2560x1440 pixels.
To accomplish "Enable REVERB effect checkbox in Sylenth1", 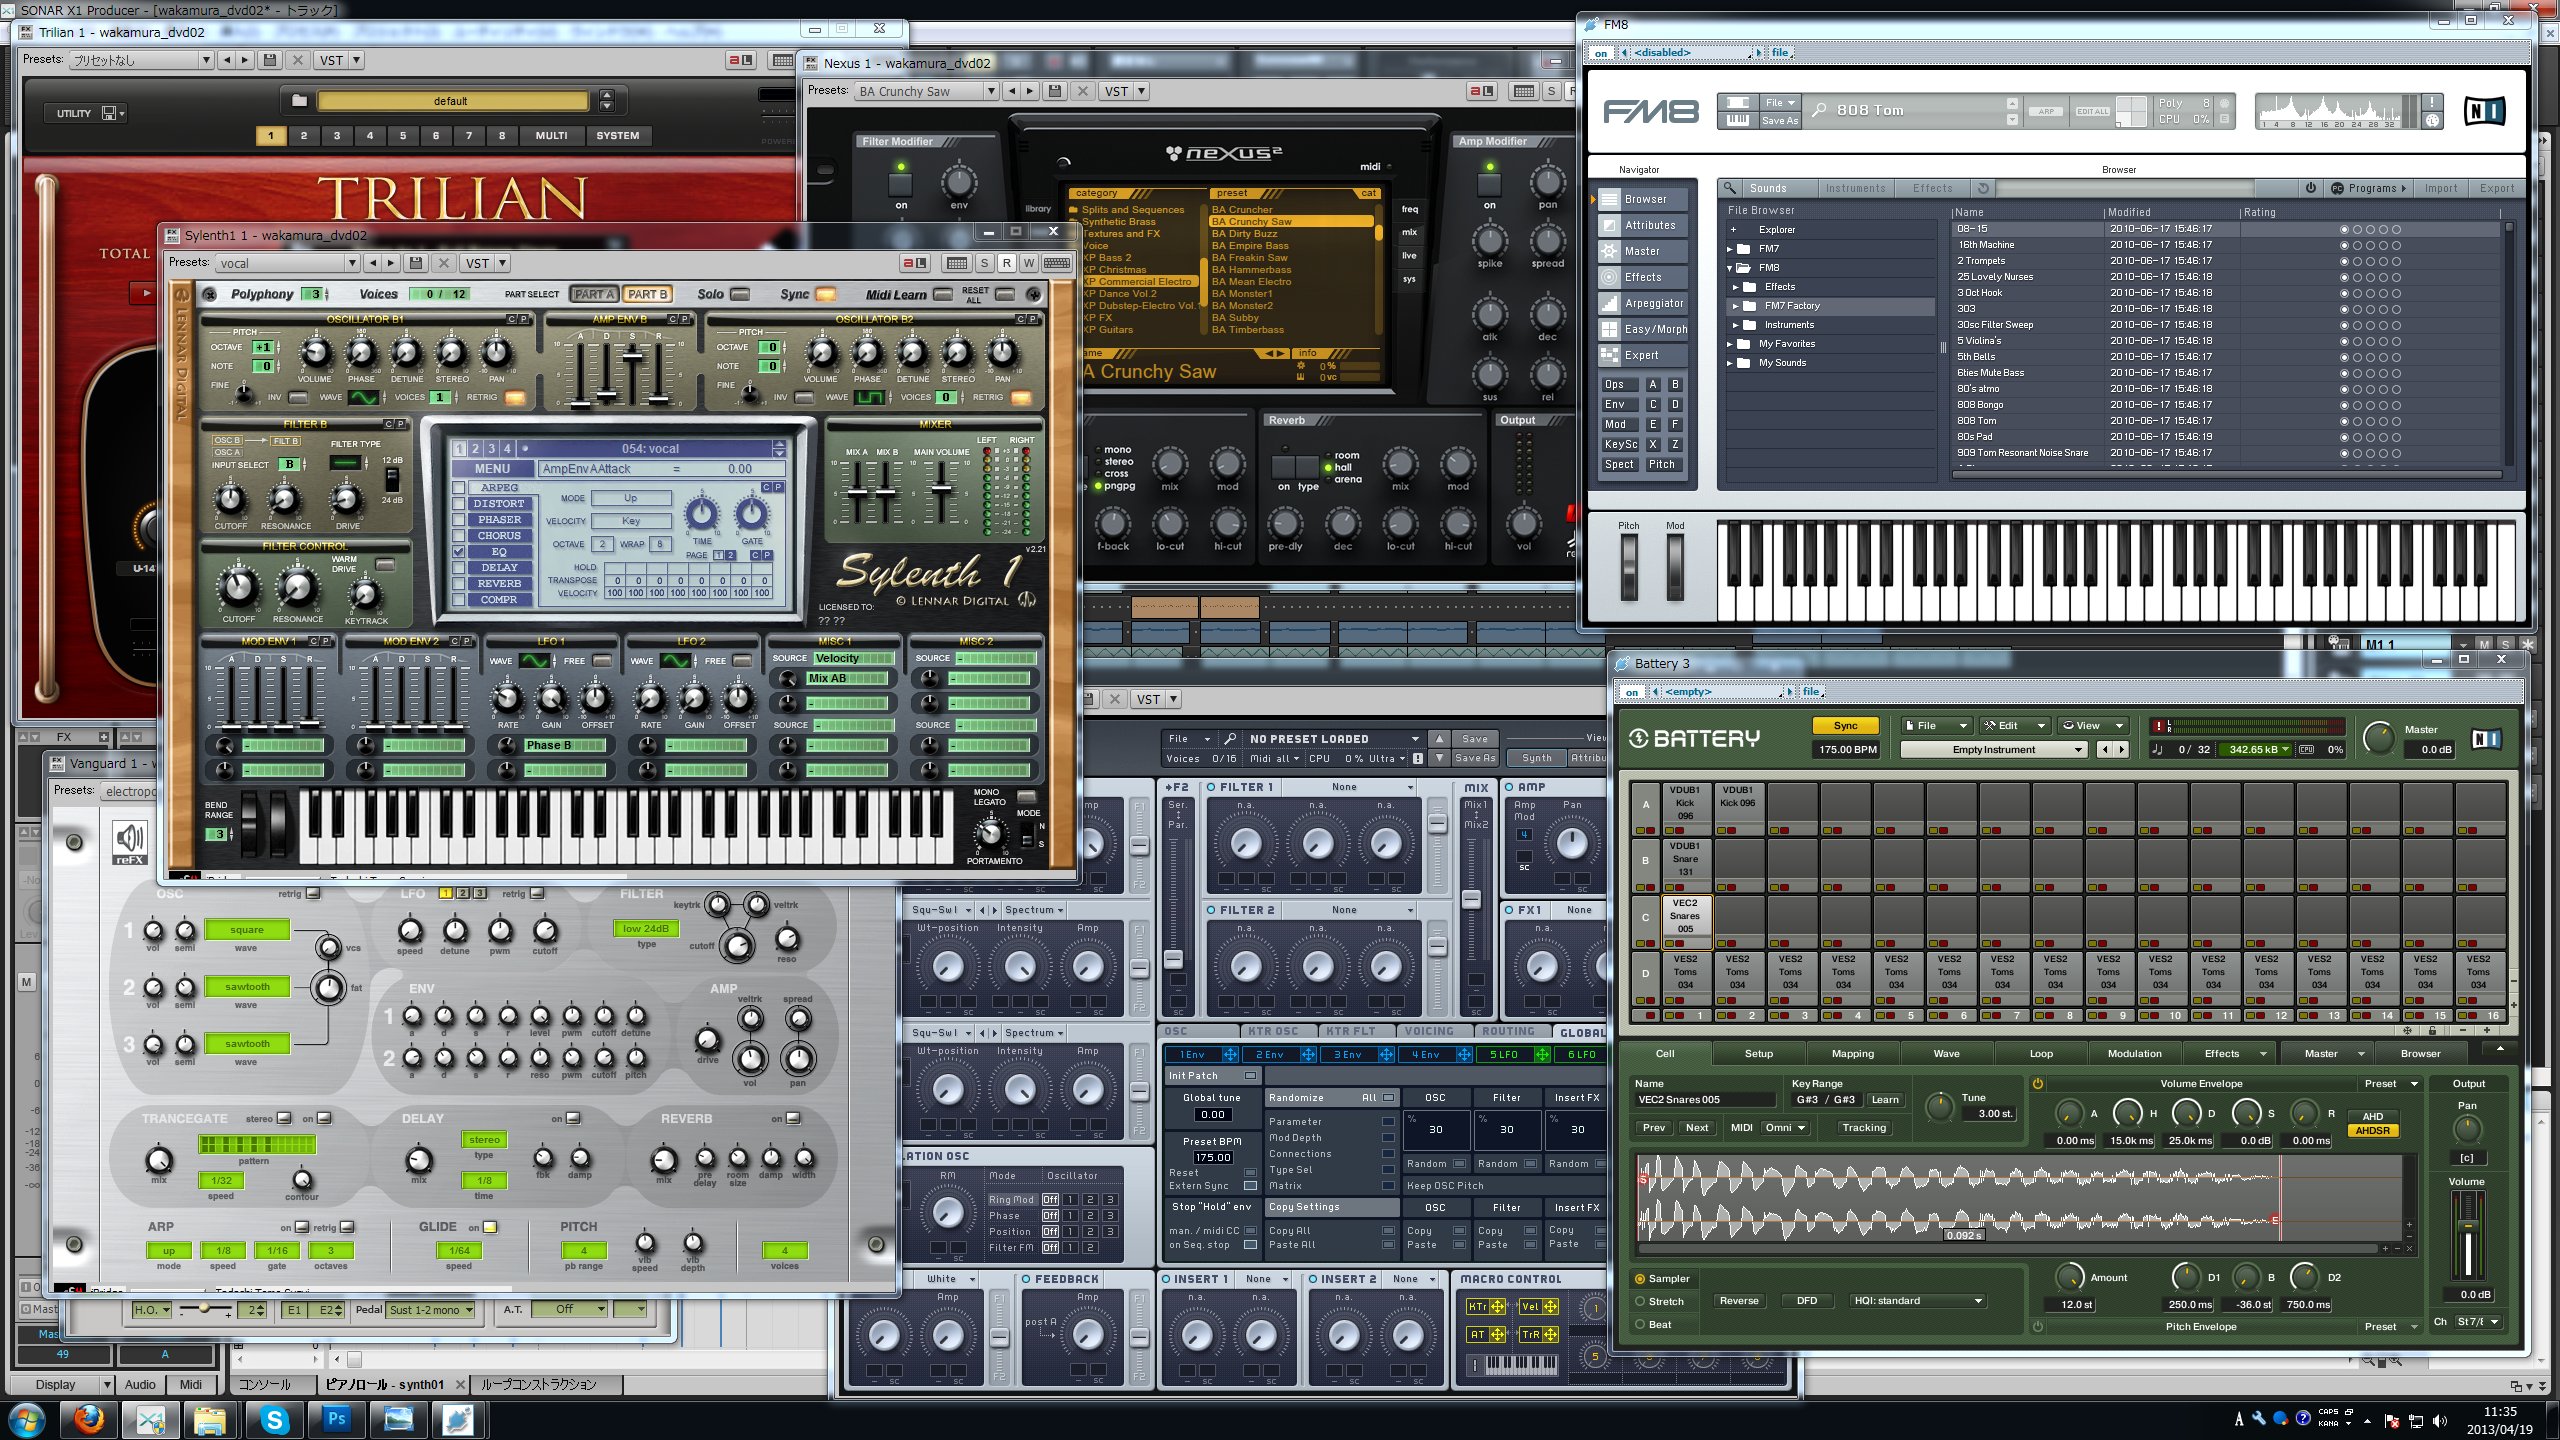I will click(x=459, y=584).
